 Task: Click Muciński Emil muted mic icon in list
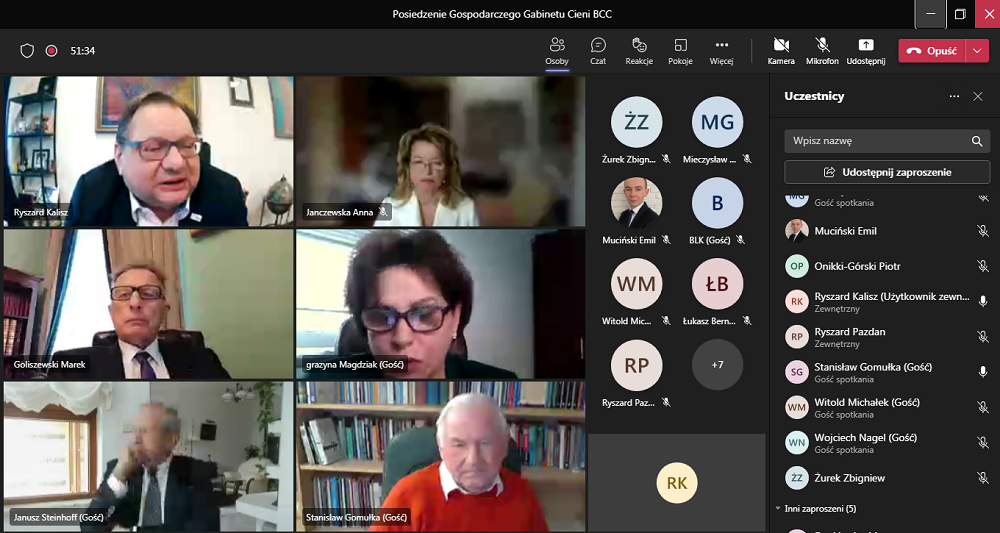click(983, 231)
